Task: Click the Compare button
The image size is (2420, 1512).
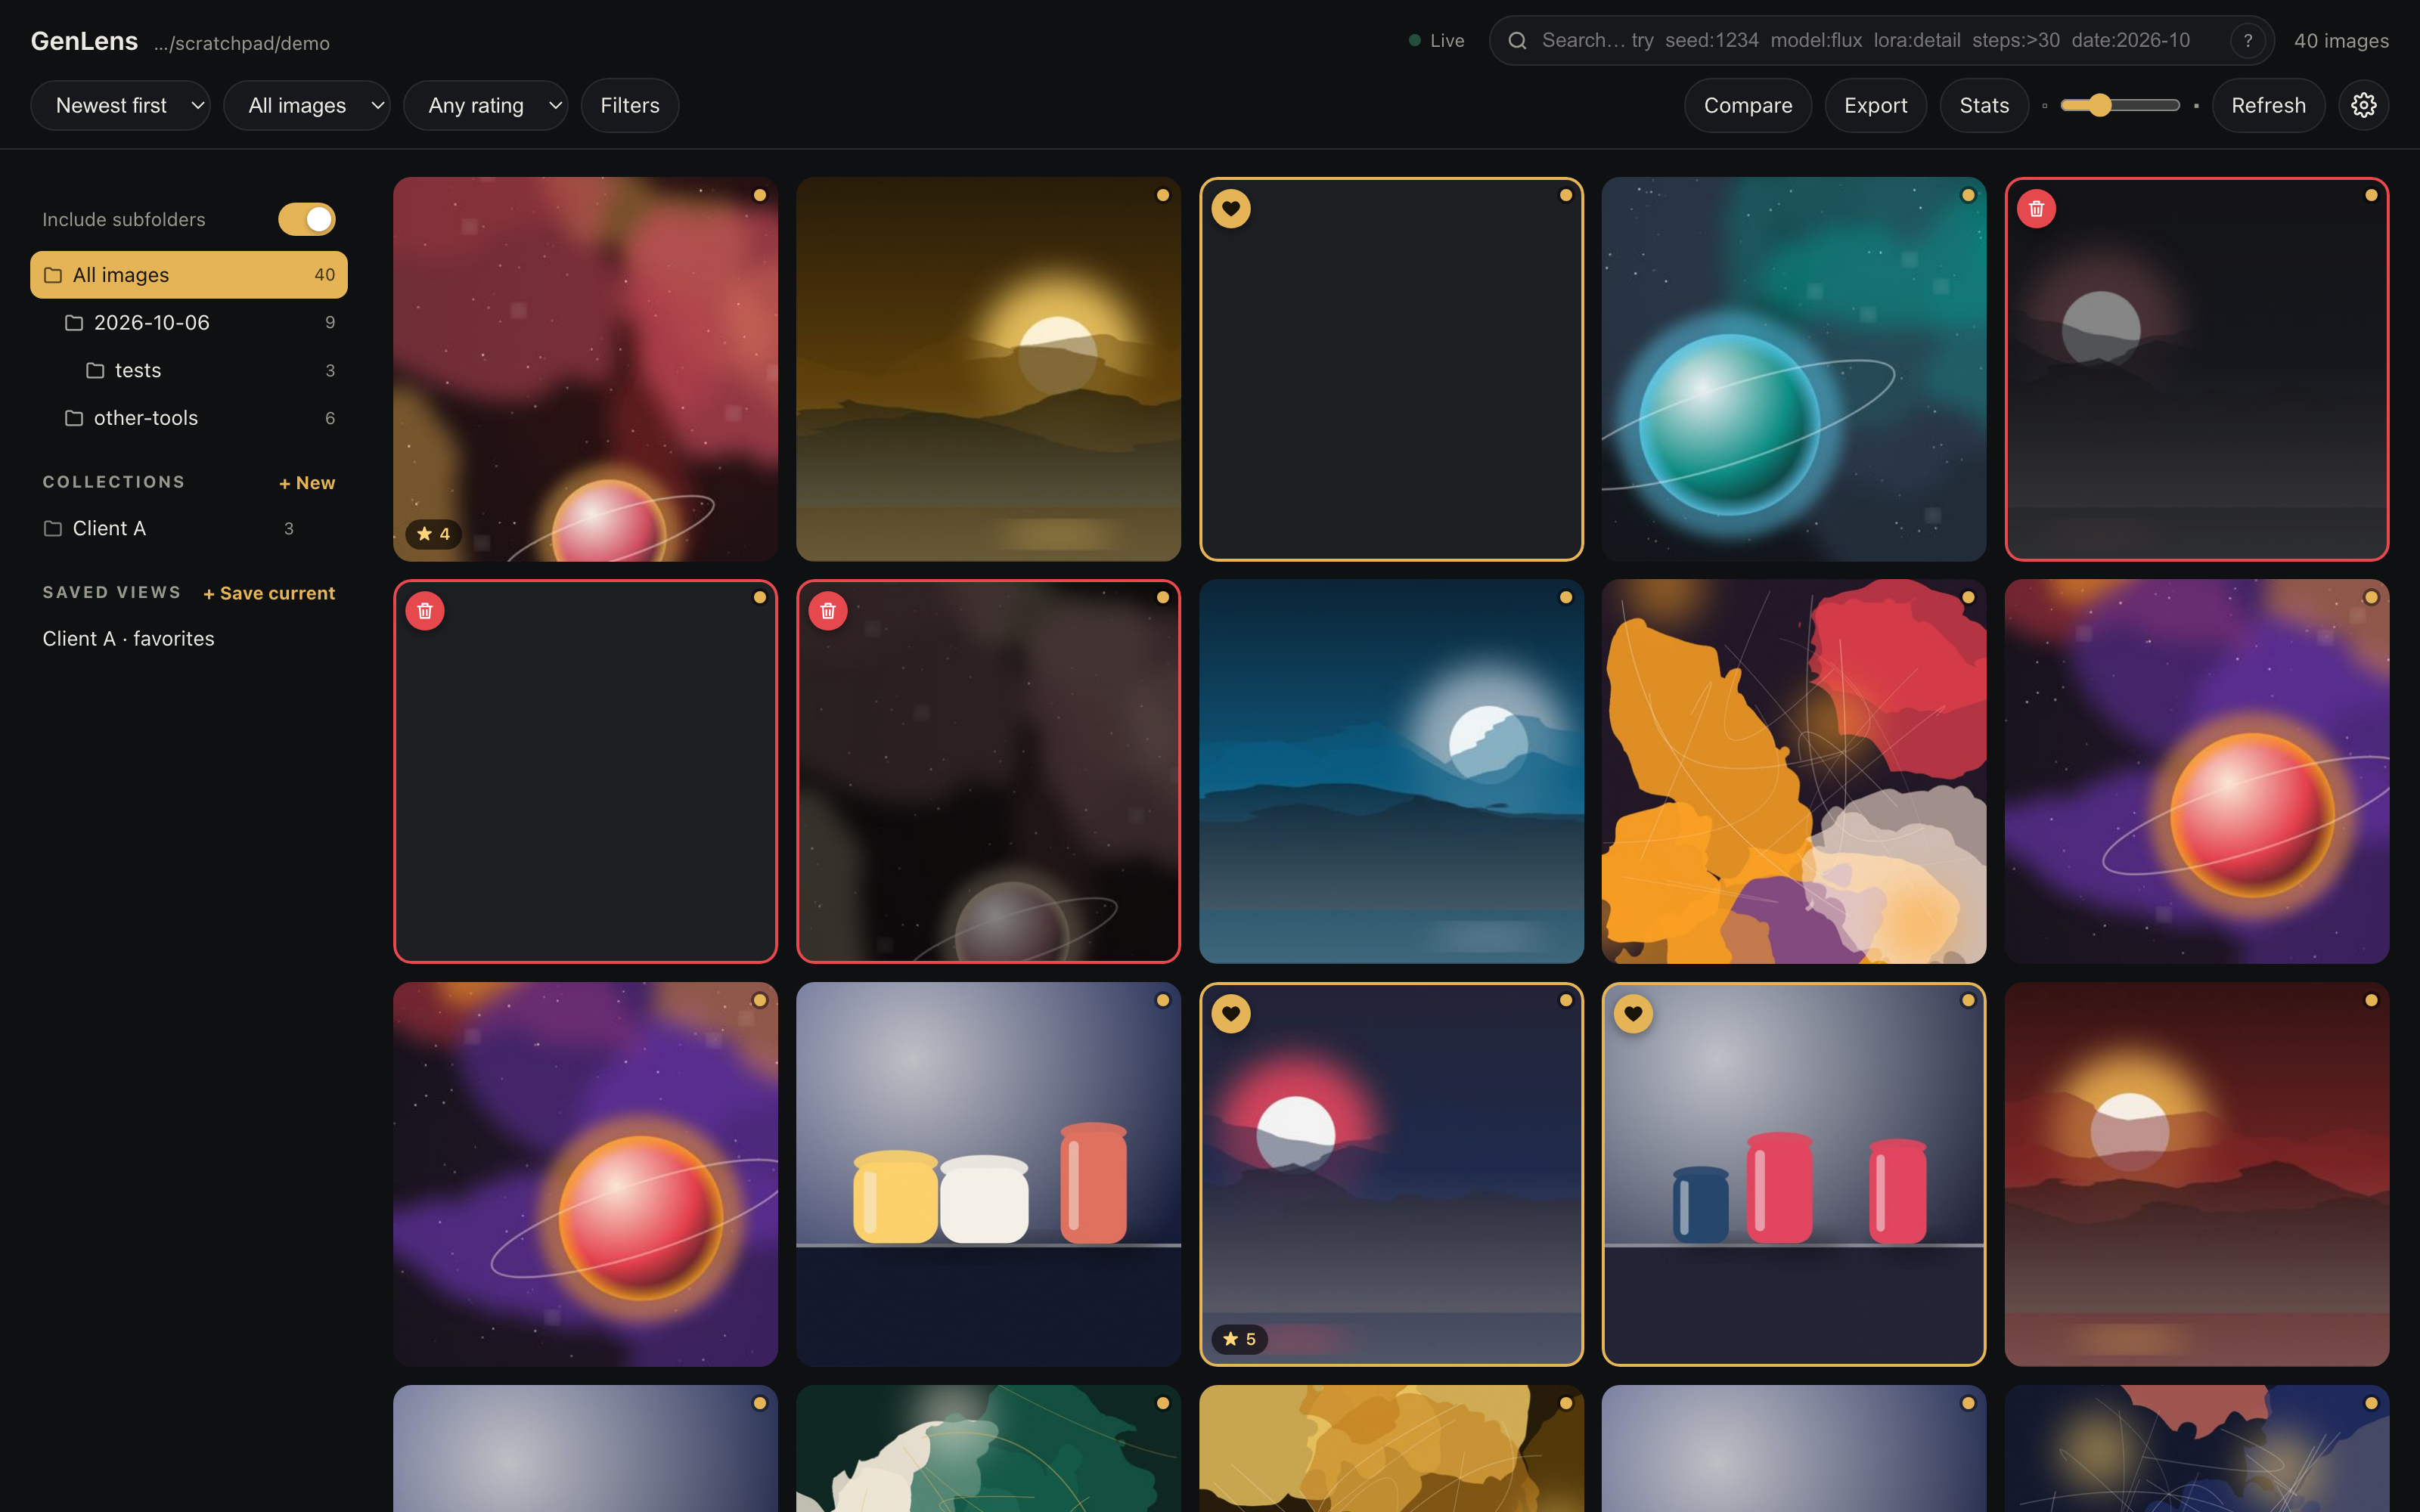Action: [1748, 105]
